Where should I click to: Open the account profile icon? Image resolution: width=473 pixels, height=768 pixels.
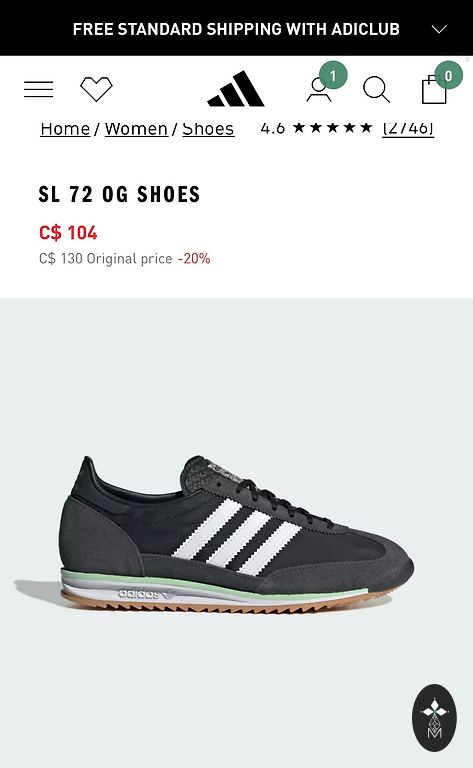pyautogui.click(x=319, y=89)
